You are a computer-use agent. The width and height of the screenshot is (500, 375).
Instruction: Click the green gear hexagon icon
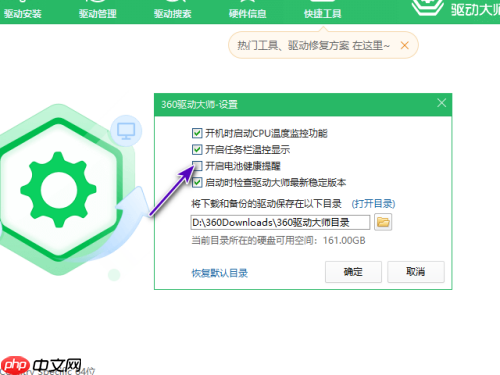pos(58,190)
